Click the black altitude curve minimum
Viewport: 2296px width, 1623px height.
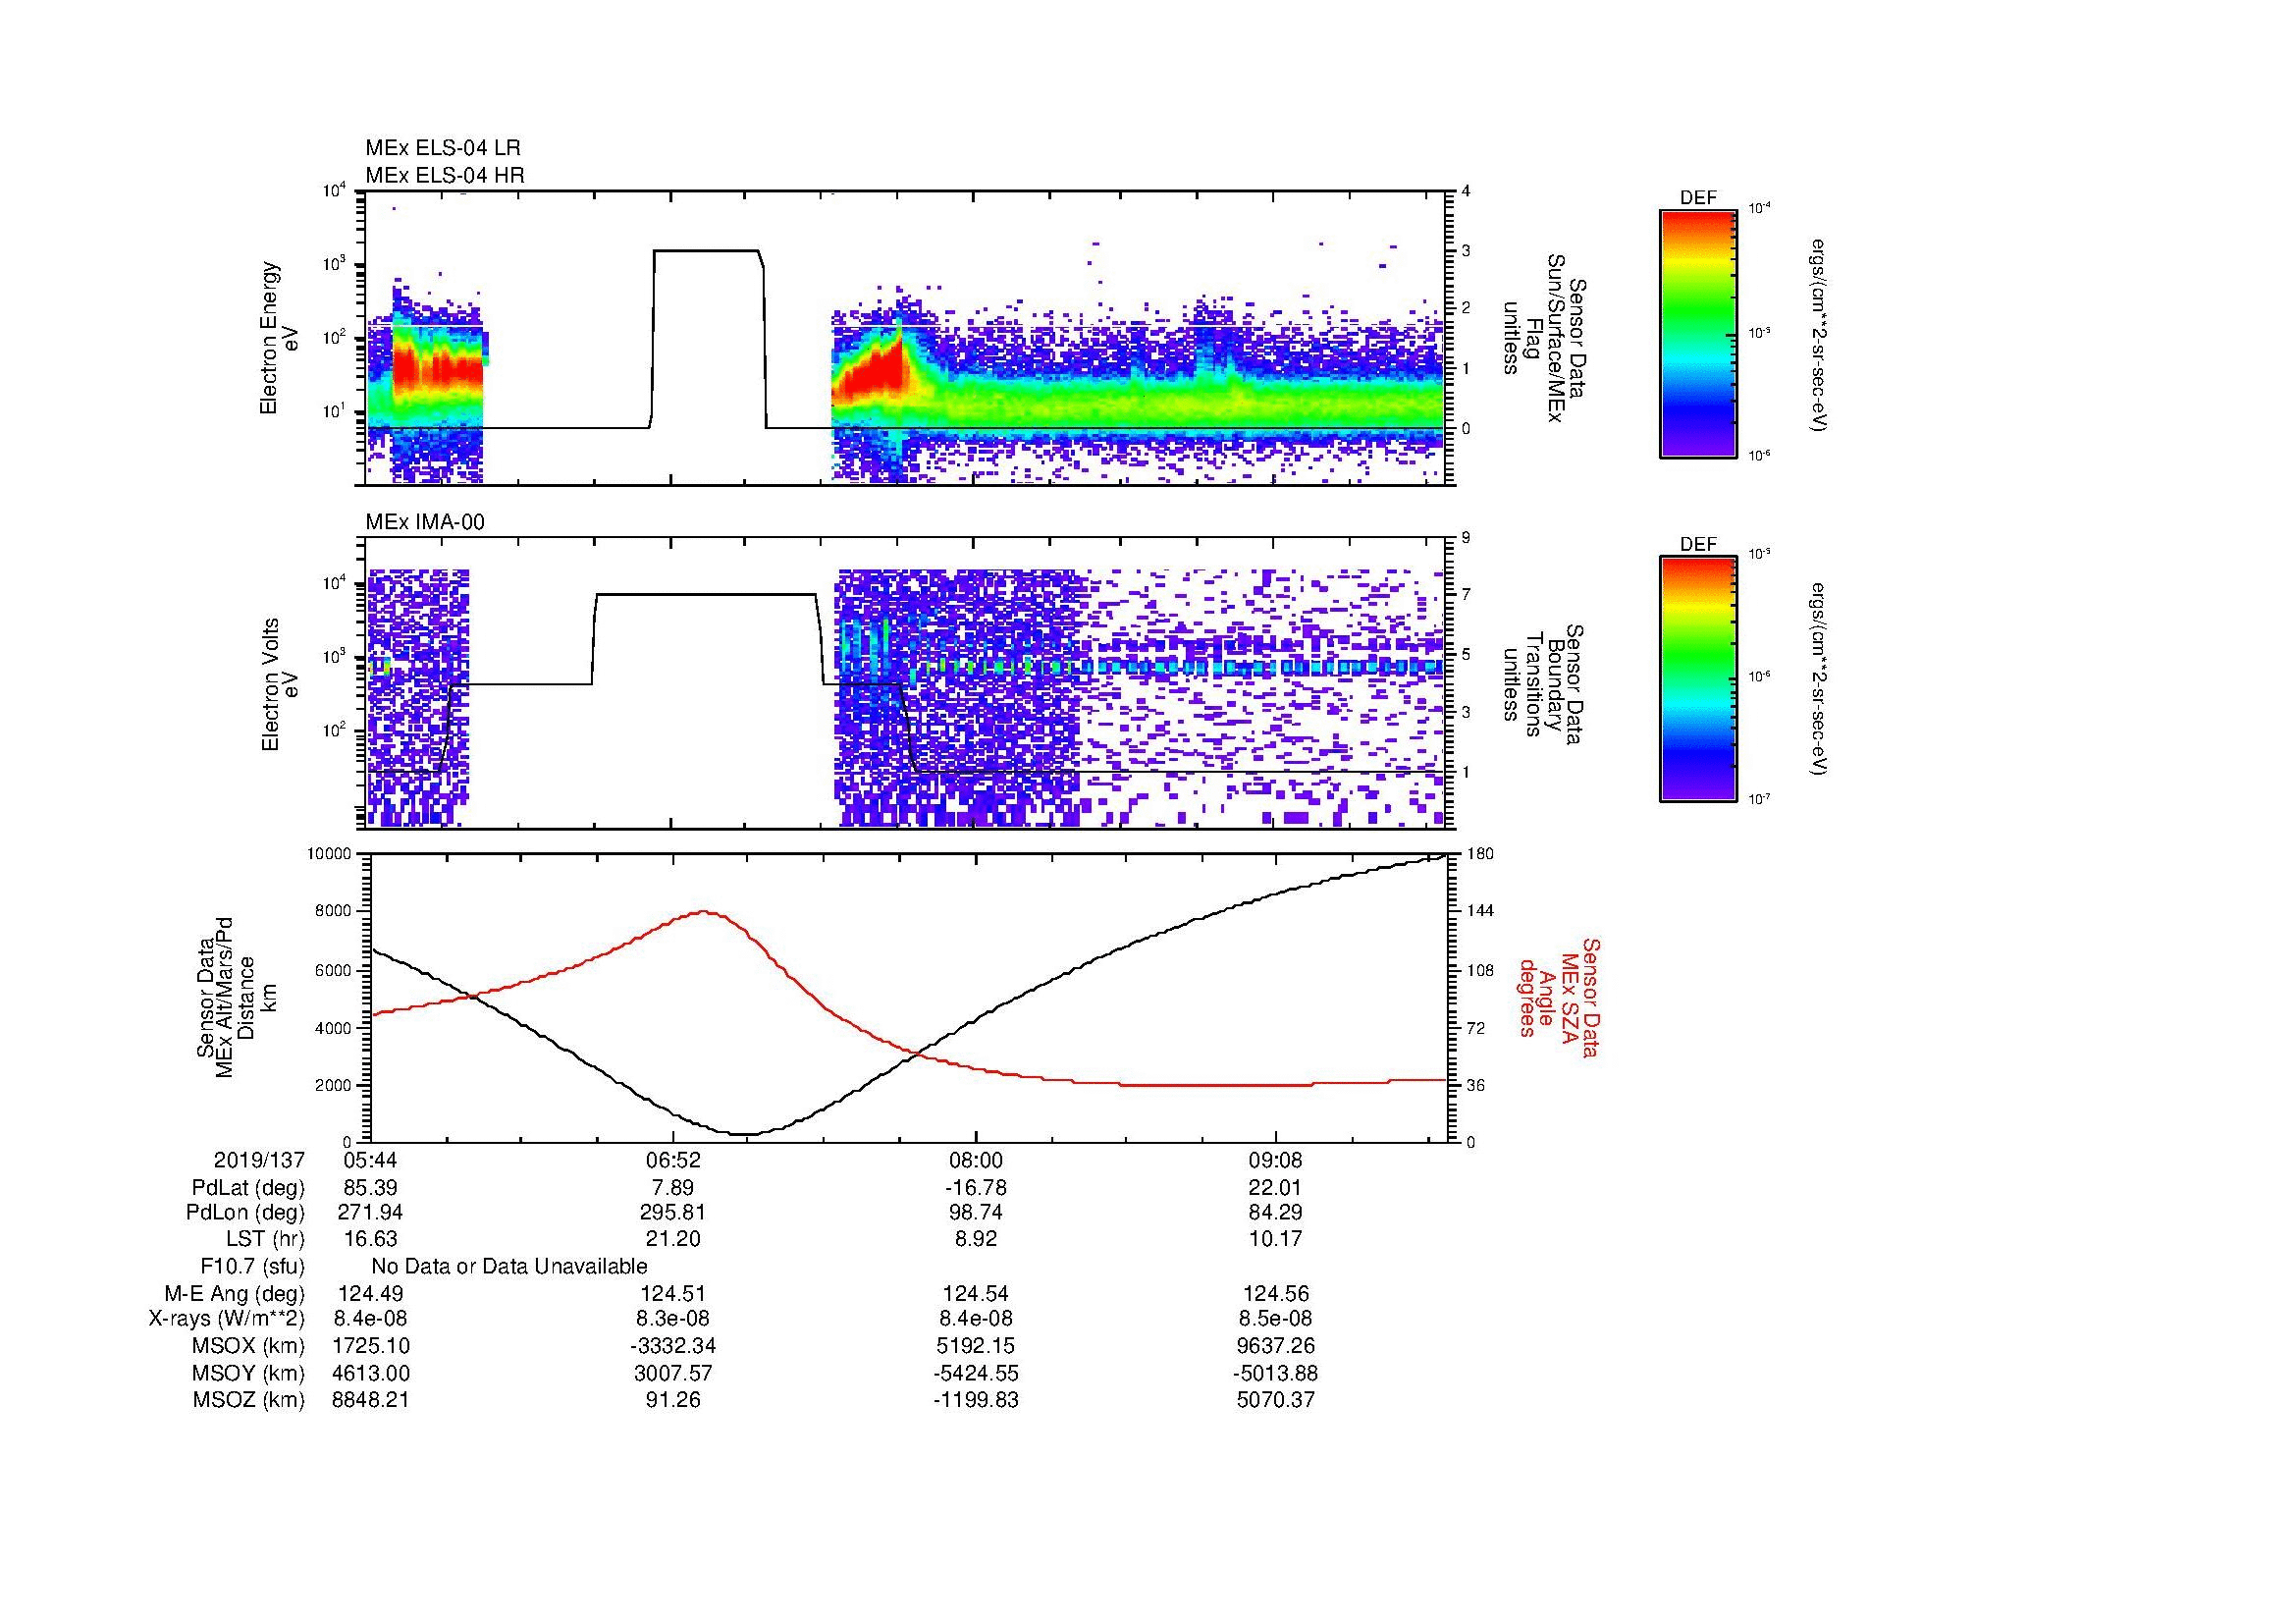click(x=745, y=1133)
